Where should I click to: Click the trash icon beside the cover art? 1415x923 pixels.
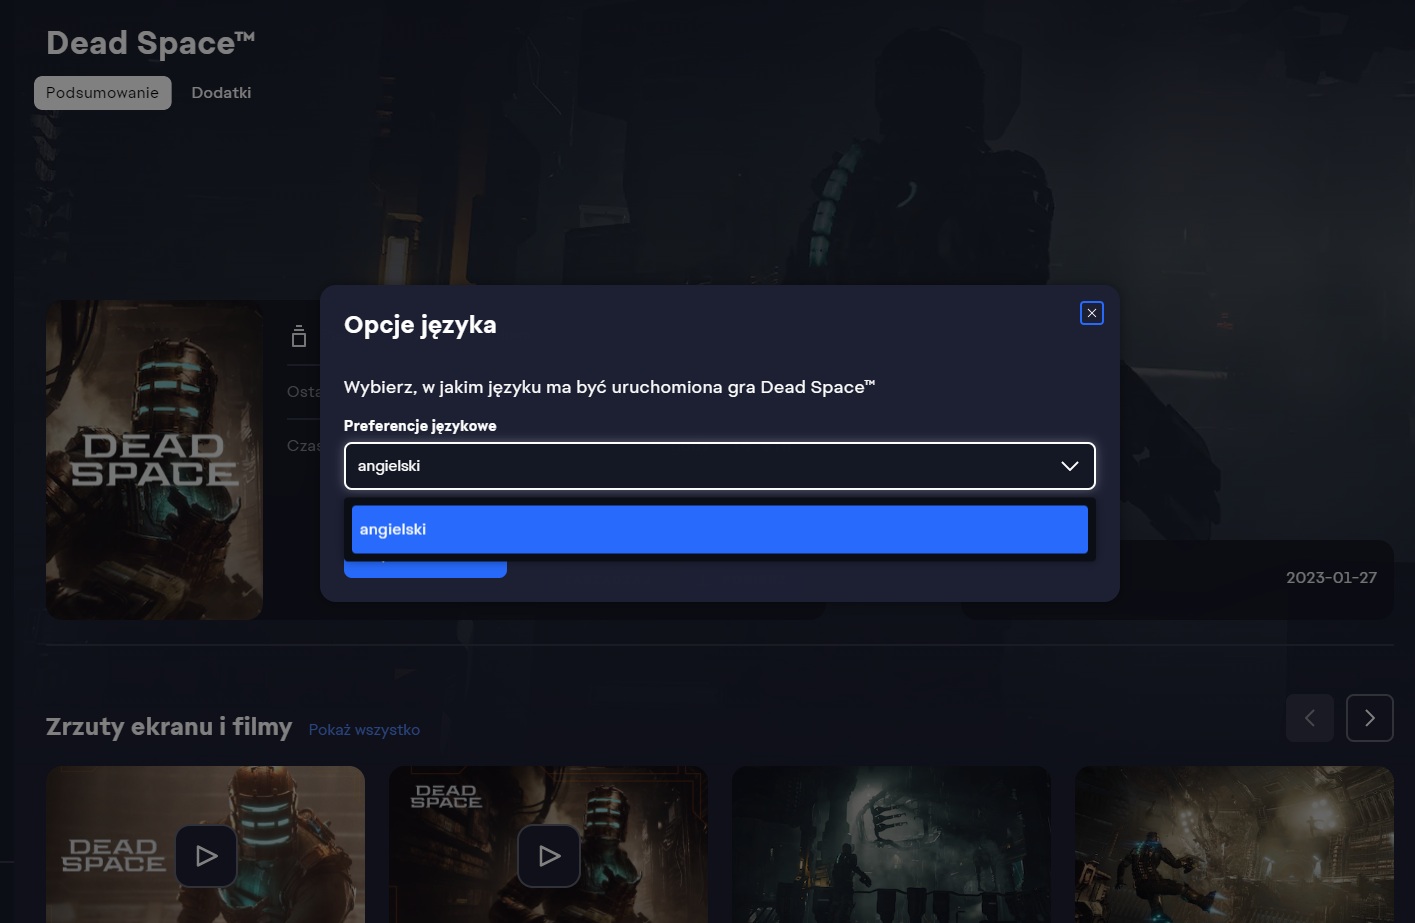pyautogui.click(x=298, y=337)
